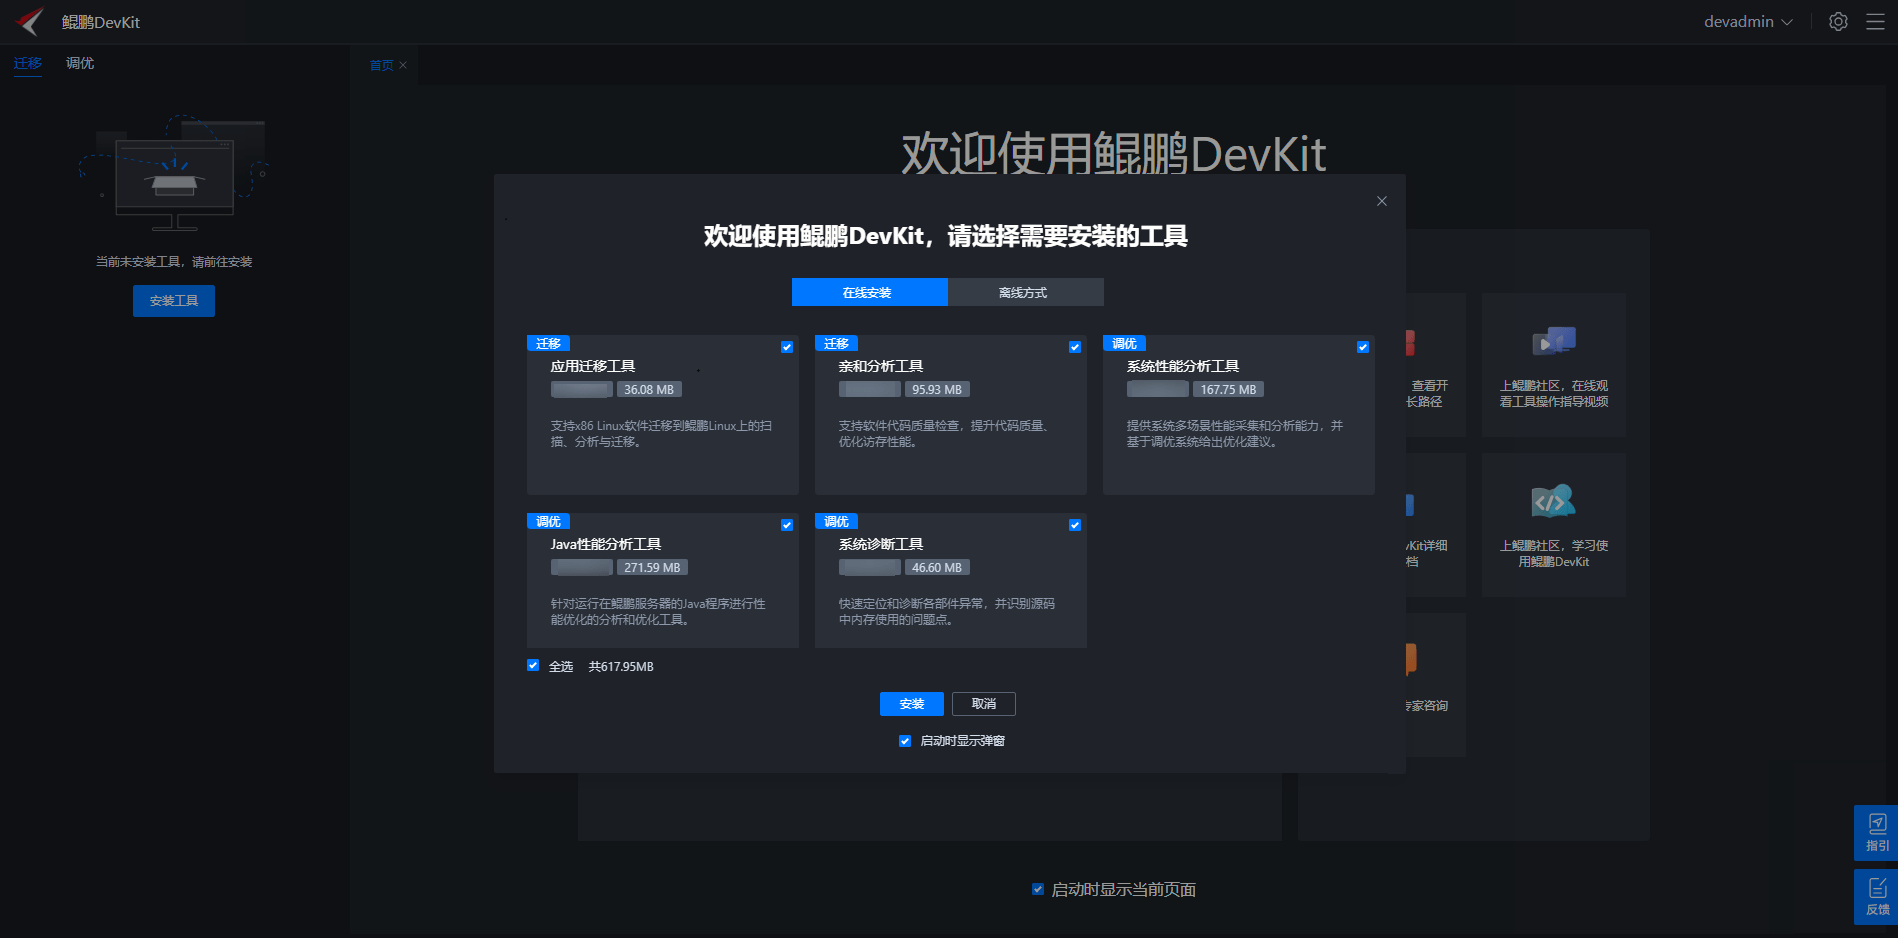Image resolution: width=1898 pixels, height=938 pixels.
Task: Click the 46.60 MB size badge
Action: coord(937,567)
